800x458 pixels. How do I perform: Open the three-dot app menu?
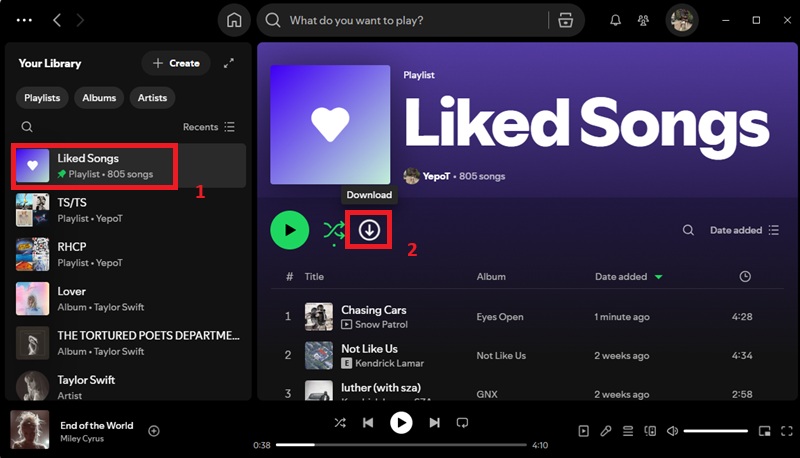pyautogui.click(x=24, y=20)
